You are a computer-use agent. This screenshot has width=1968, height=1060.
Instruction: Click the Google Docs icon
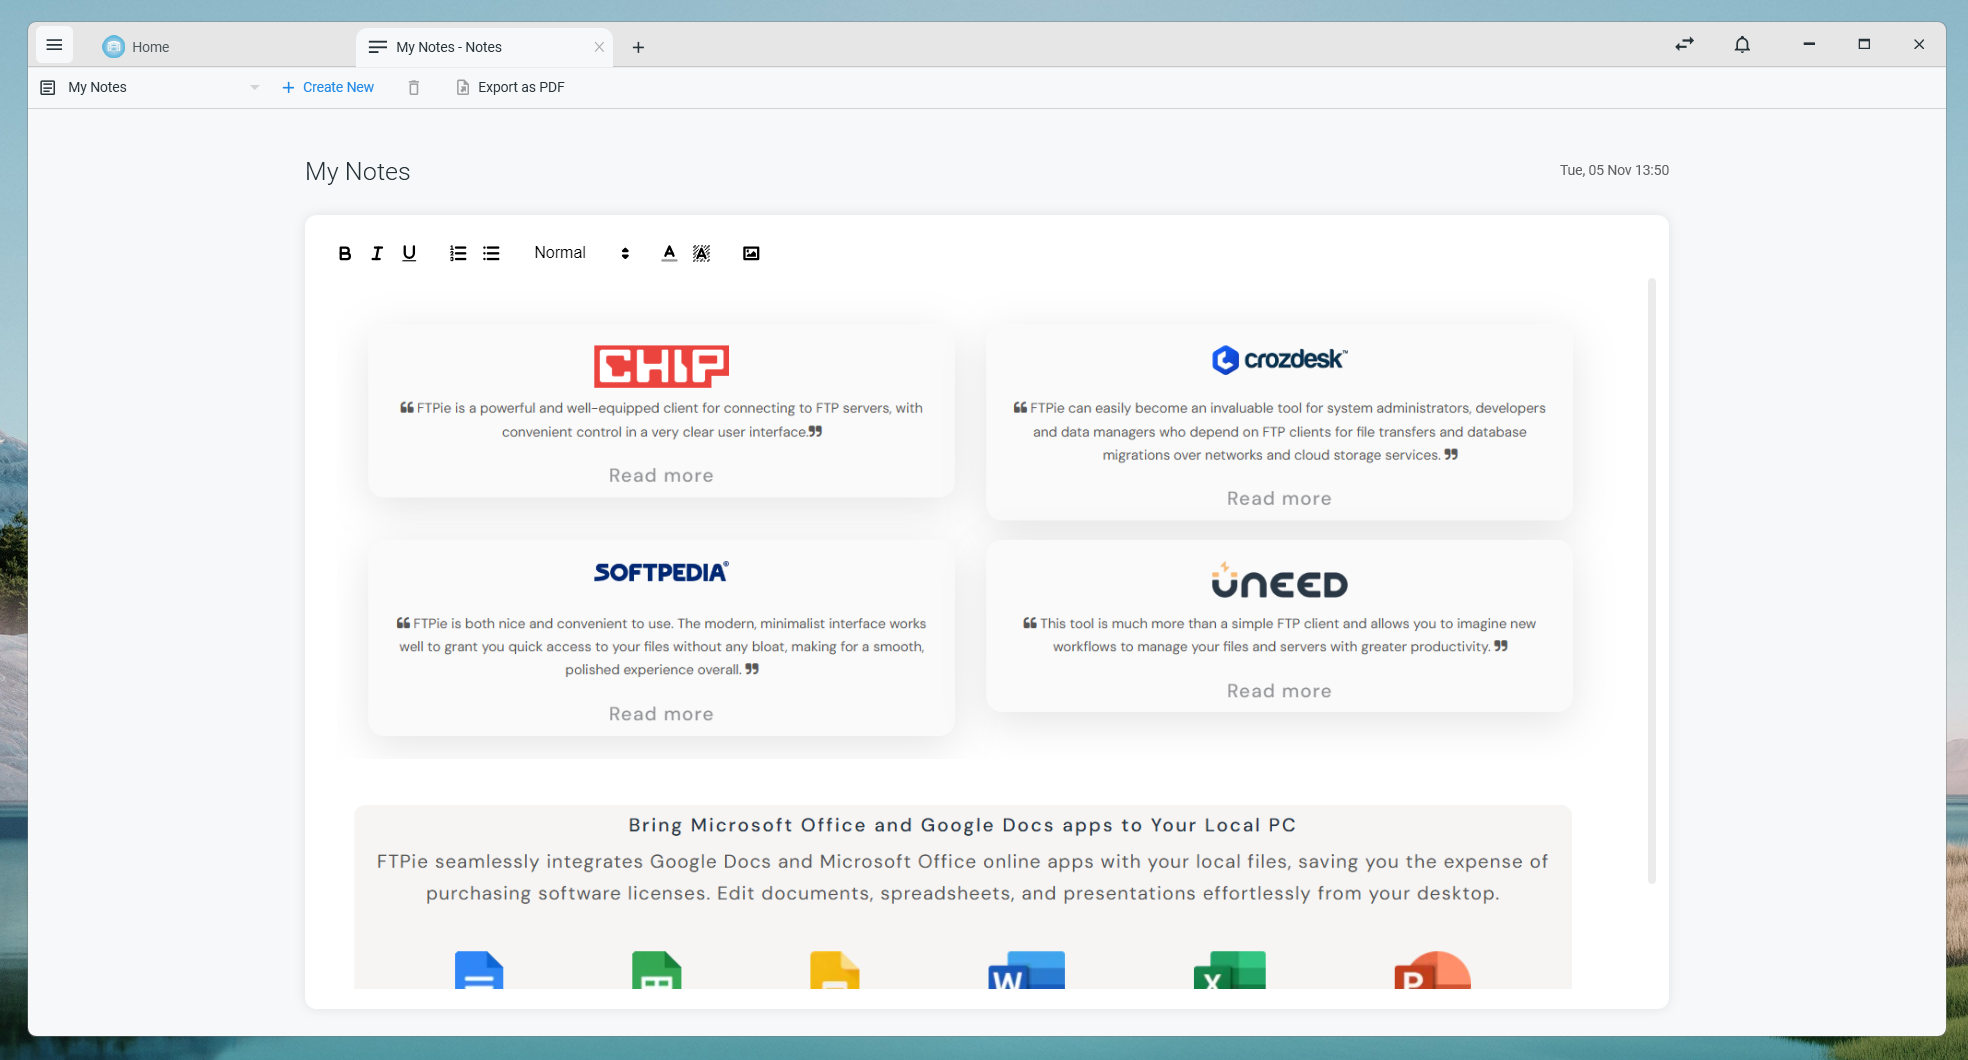[479, 970]
